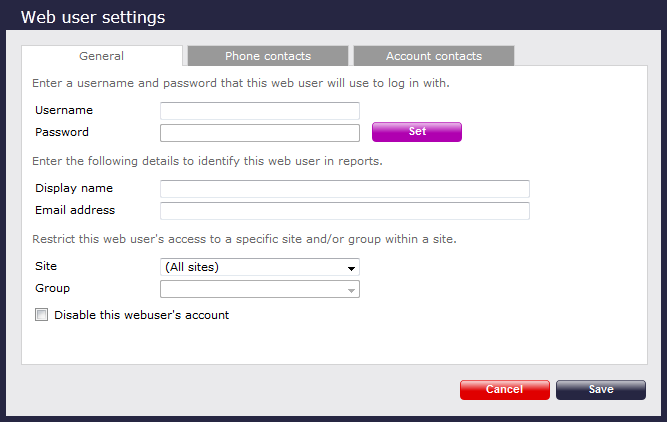Focus the Password input field
The width and height of the screenshot is (667, 422).
[259, 133]
